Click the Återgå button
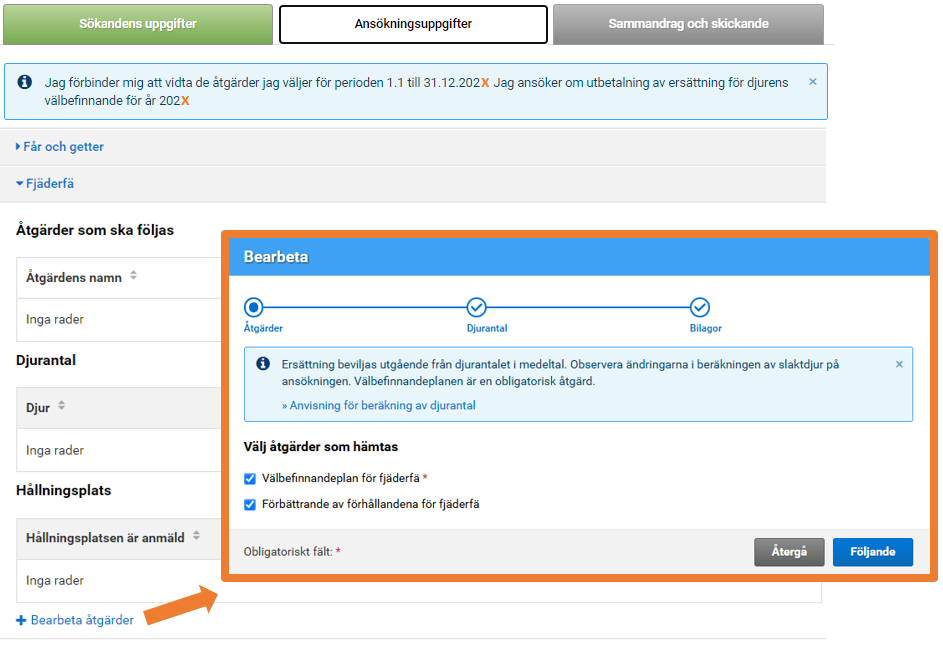This screenshot has height=647, width=943. (x=789, y=552)
